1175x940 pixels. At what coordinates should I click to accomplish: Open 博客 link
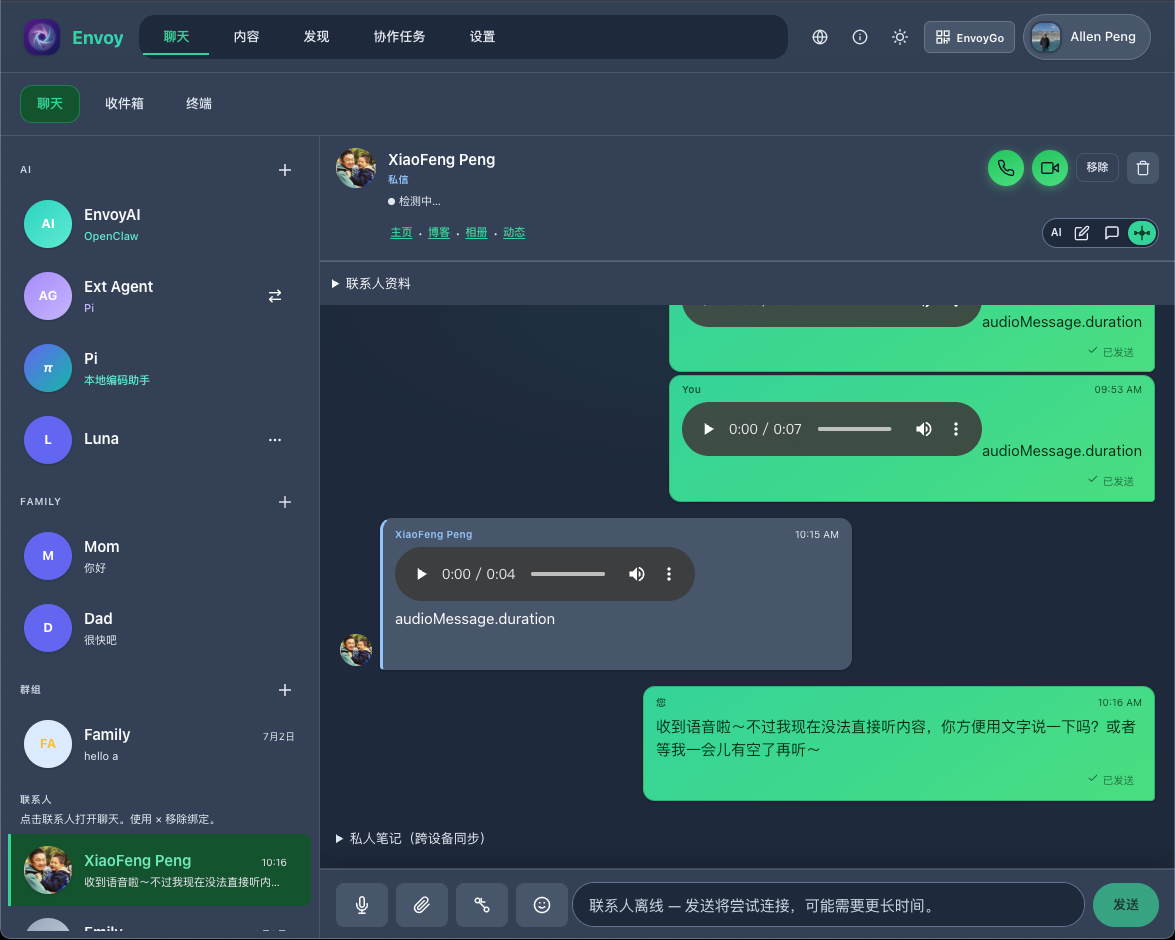click(438, 233)
